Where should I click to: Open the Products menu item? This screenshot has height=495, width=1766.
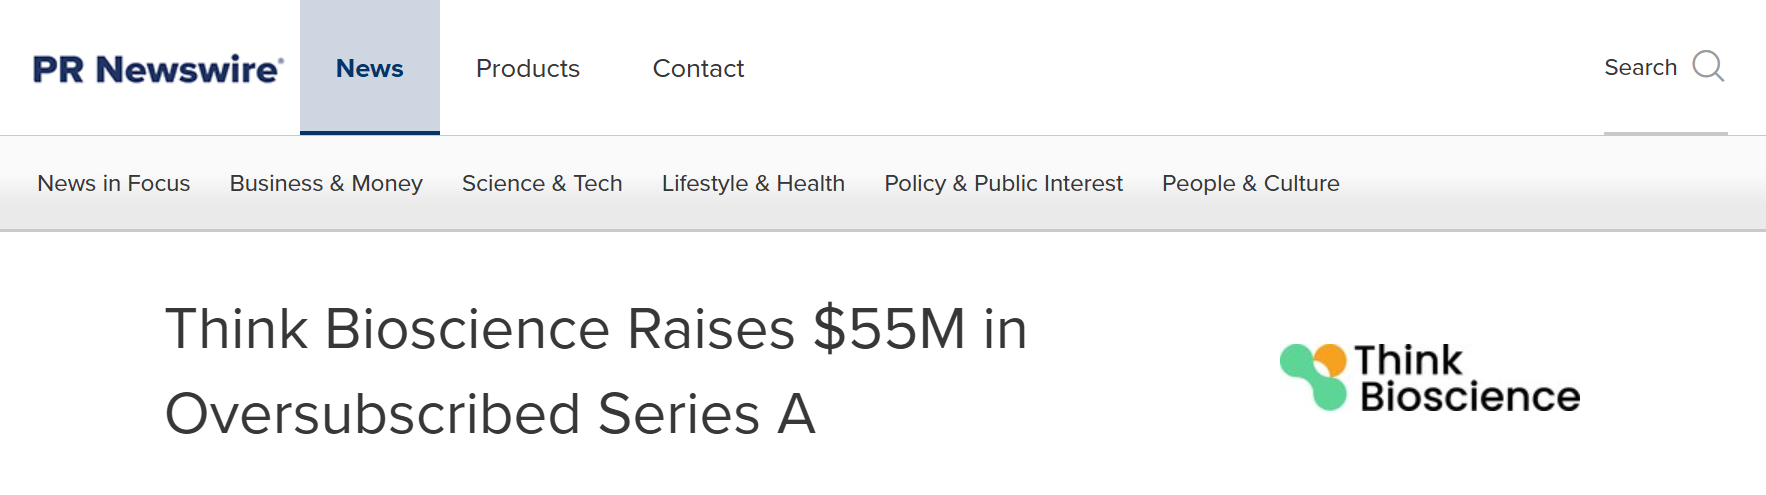point(528,68)
